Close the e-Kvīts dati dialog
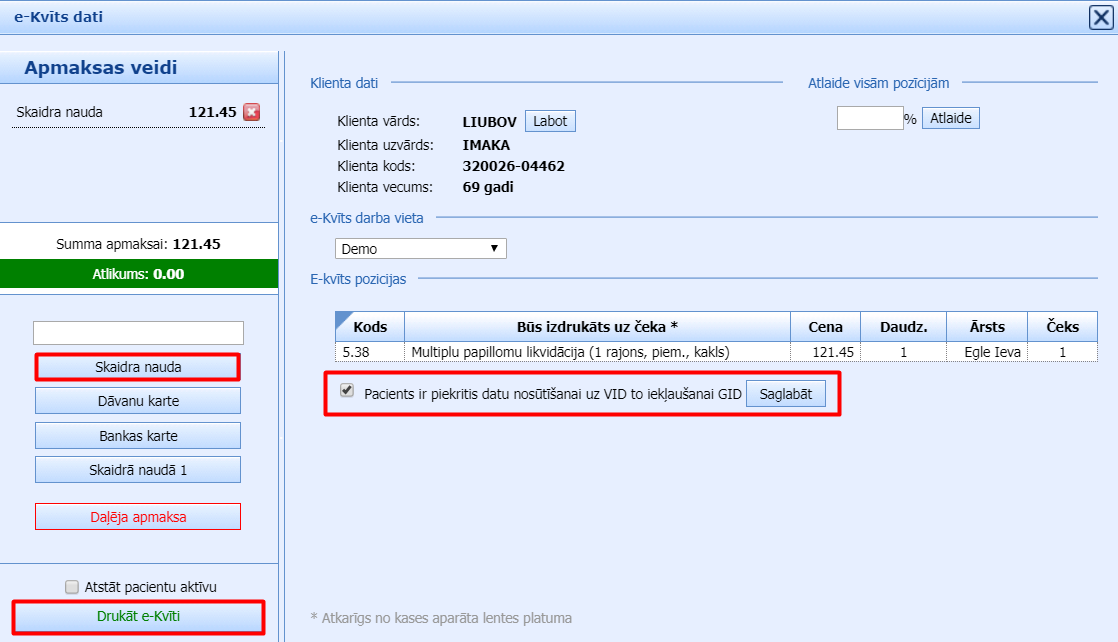This screenshot has width=1118, height=642. (x=1100, y=16)
